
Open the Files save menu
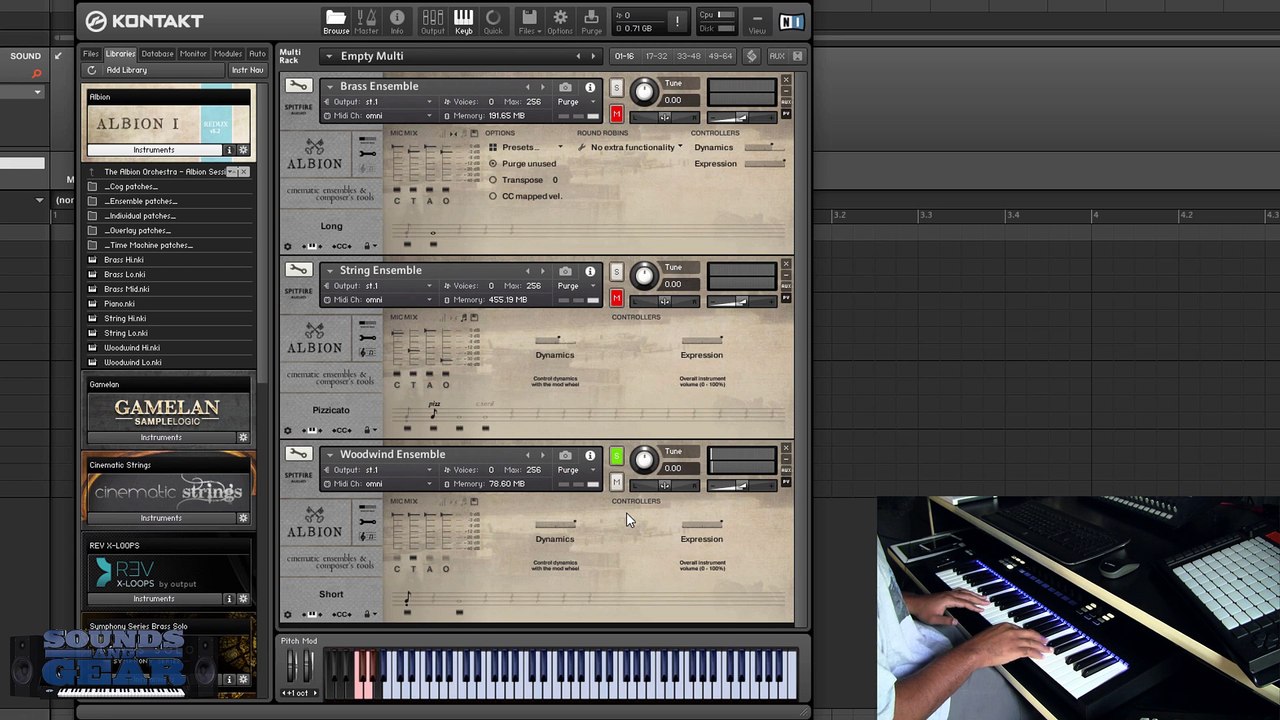coord(529,21)
